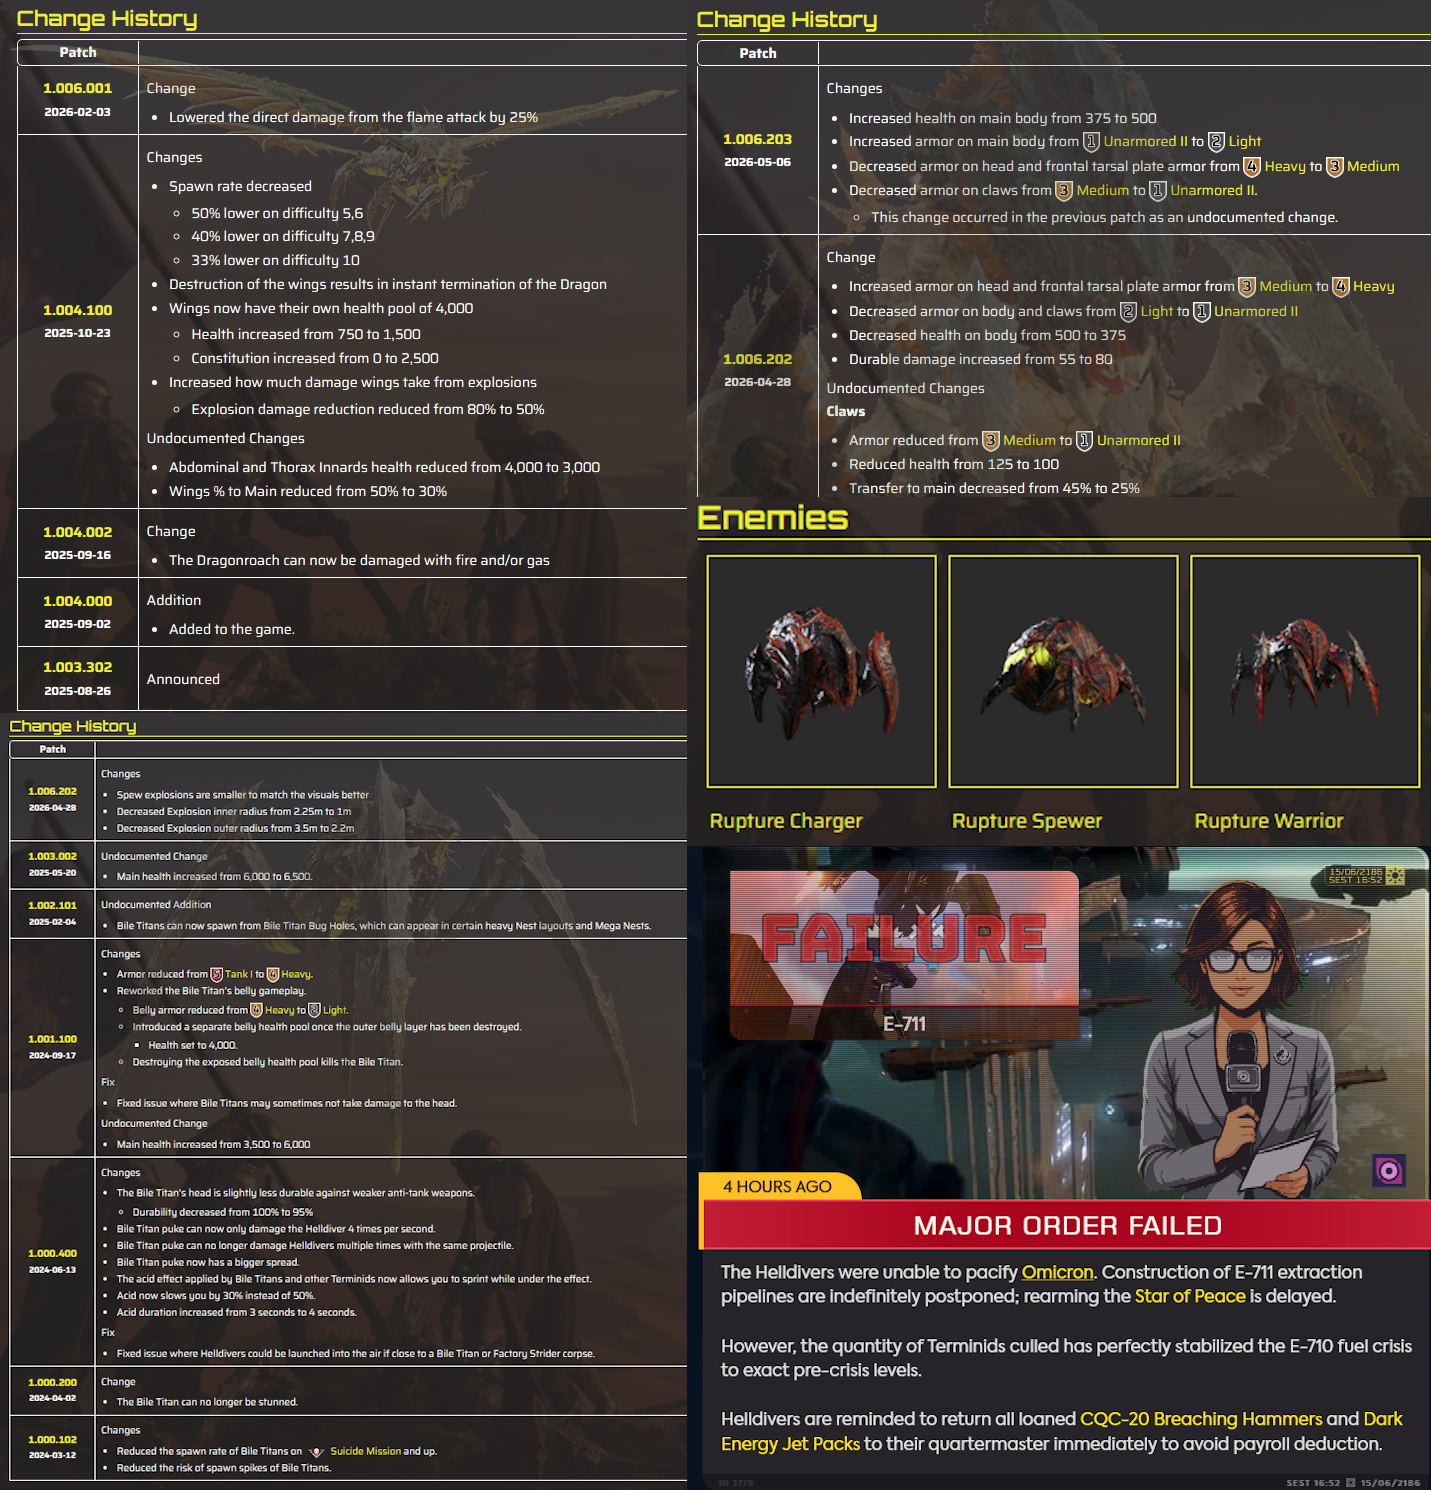Click 'Medium' link text in 'Decreased armor on head' row
1431x1490 pixels.
pyautogui.click(x=1373, y=167)
